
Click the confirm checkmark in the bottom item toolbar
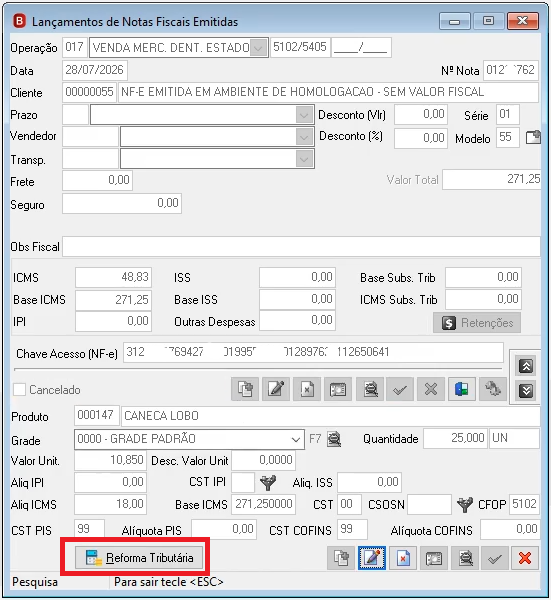click(x=495, y=558)
